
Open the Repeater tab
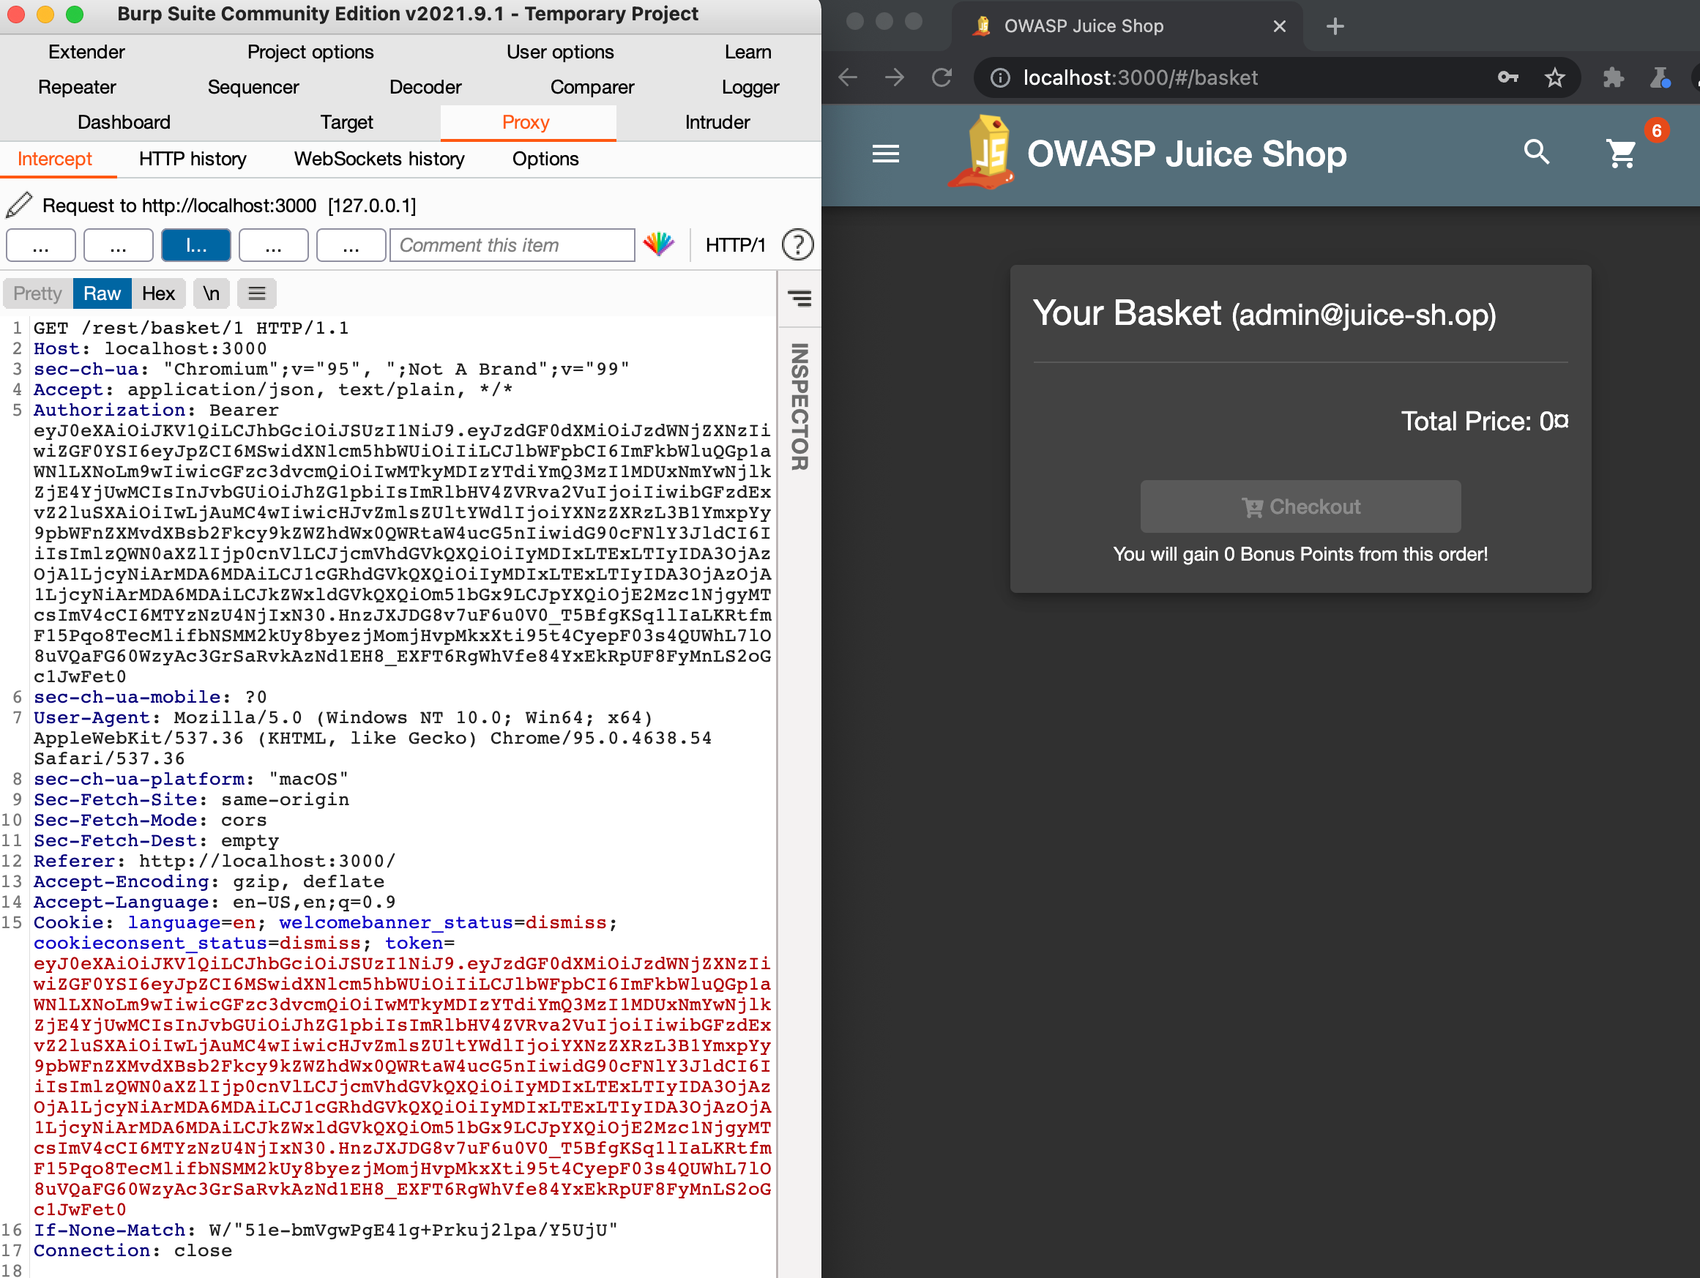point(77,87)
